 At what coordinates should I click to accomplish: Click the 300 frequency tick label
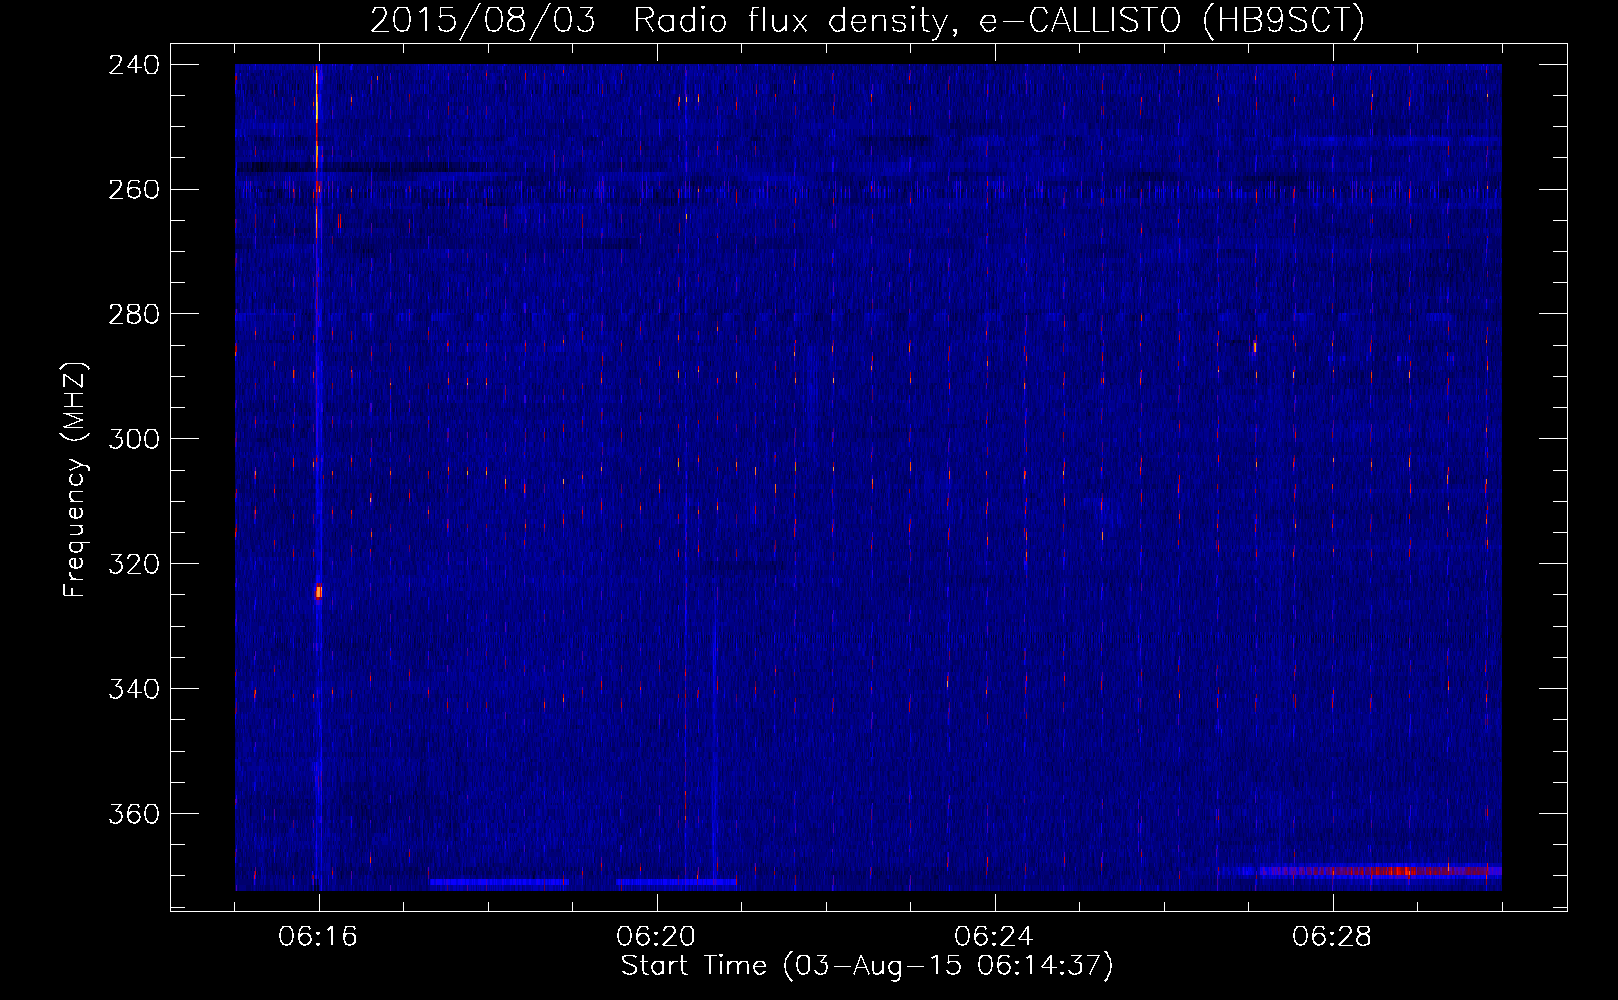134,439
